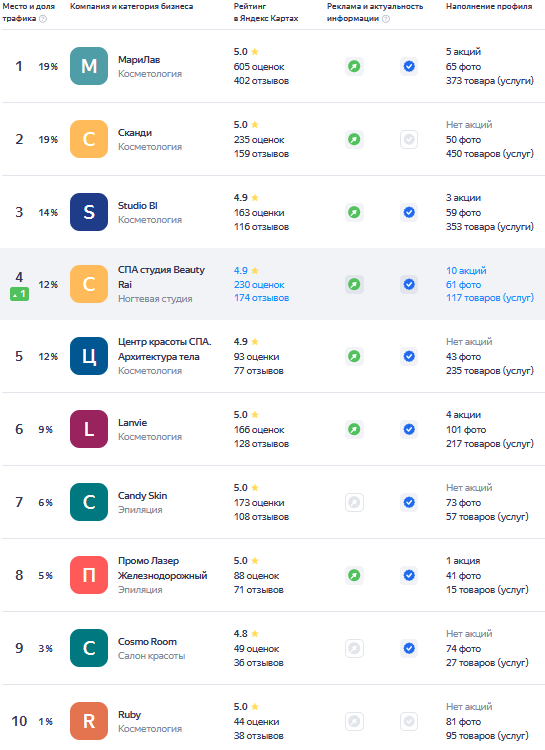Viewport: 545px width, 750px height.
Task: Click inactive advertising icon in Cosmo Room row
Action: 354,648
